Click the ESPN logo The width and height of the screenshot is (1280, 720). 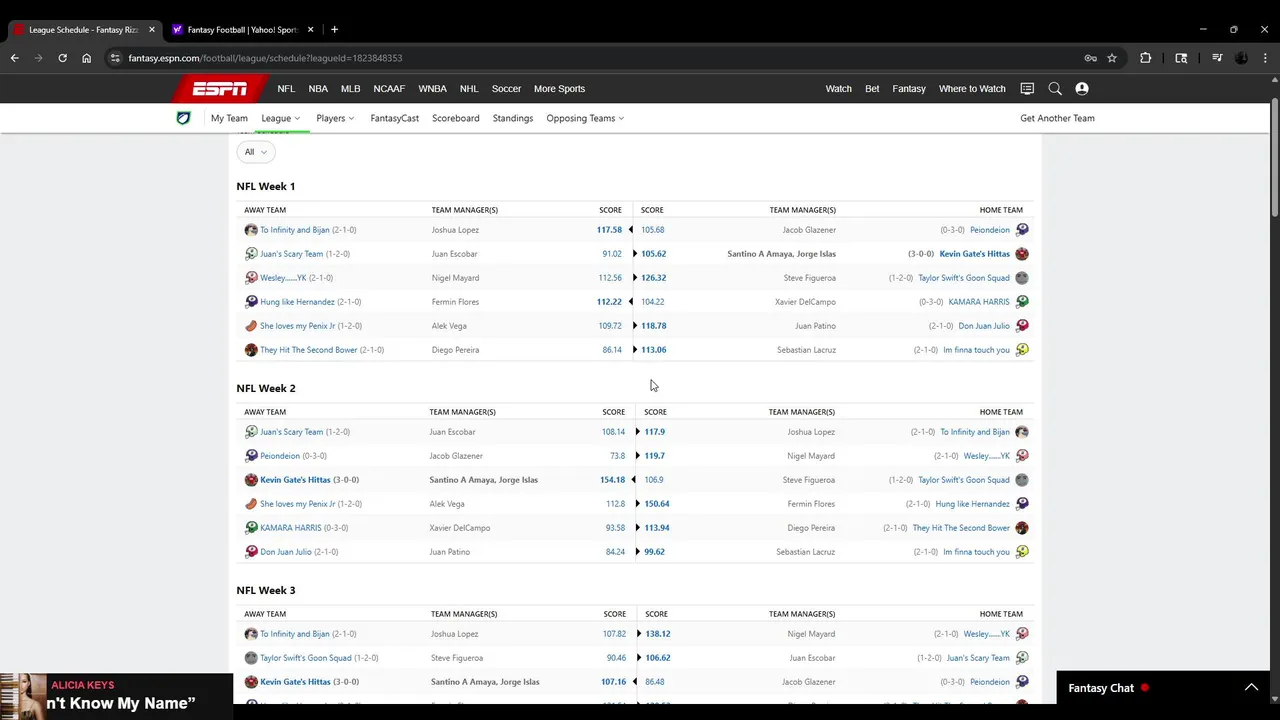tap(220, 89)
